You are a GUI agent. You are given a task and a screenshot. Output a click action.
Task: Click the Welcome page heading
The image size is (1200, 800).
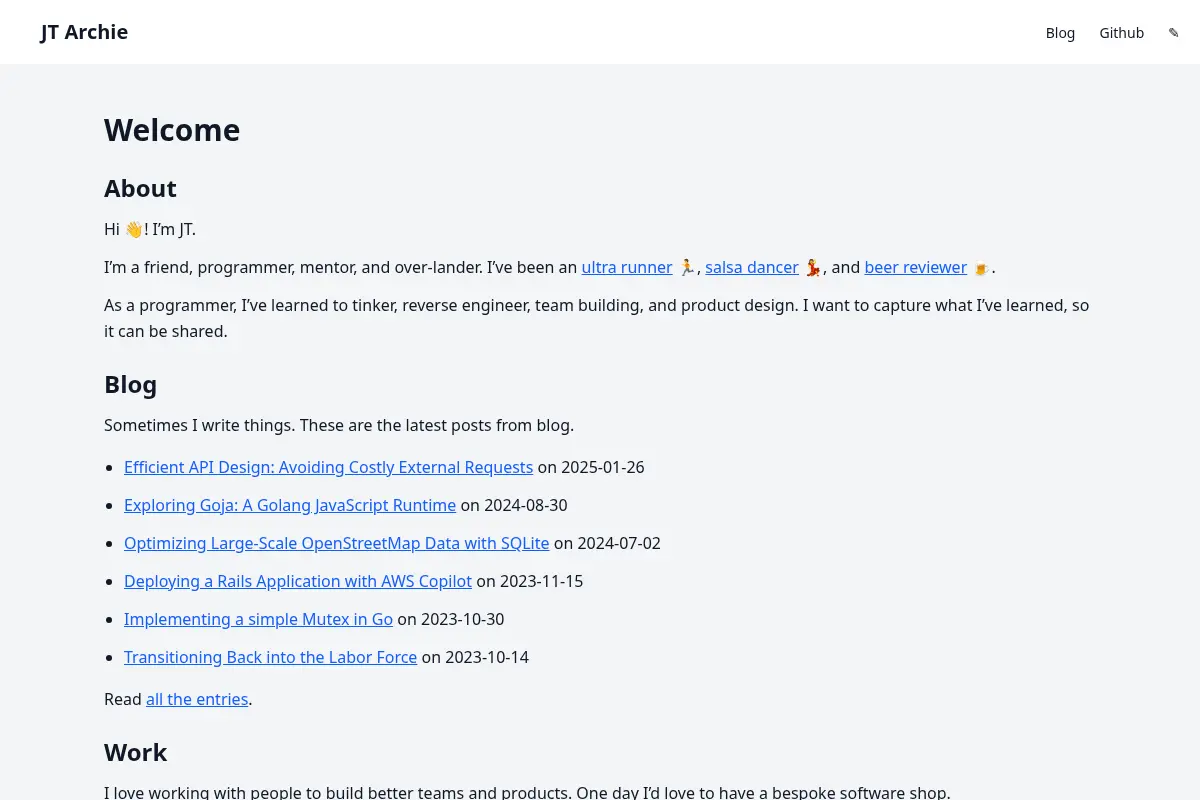pos(172,130)
